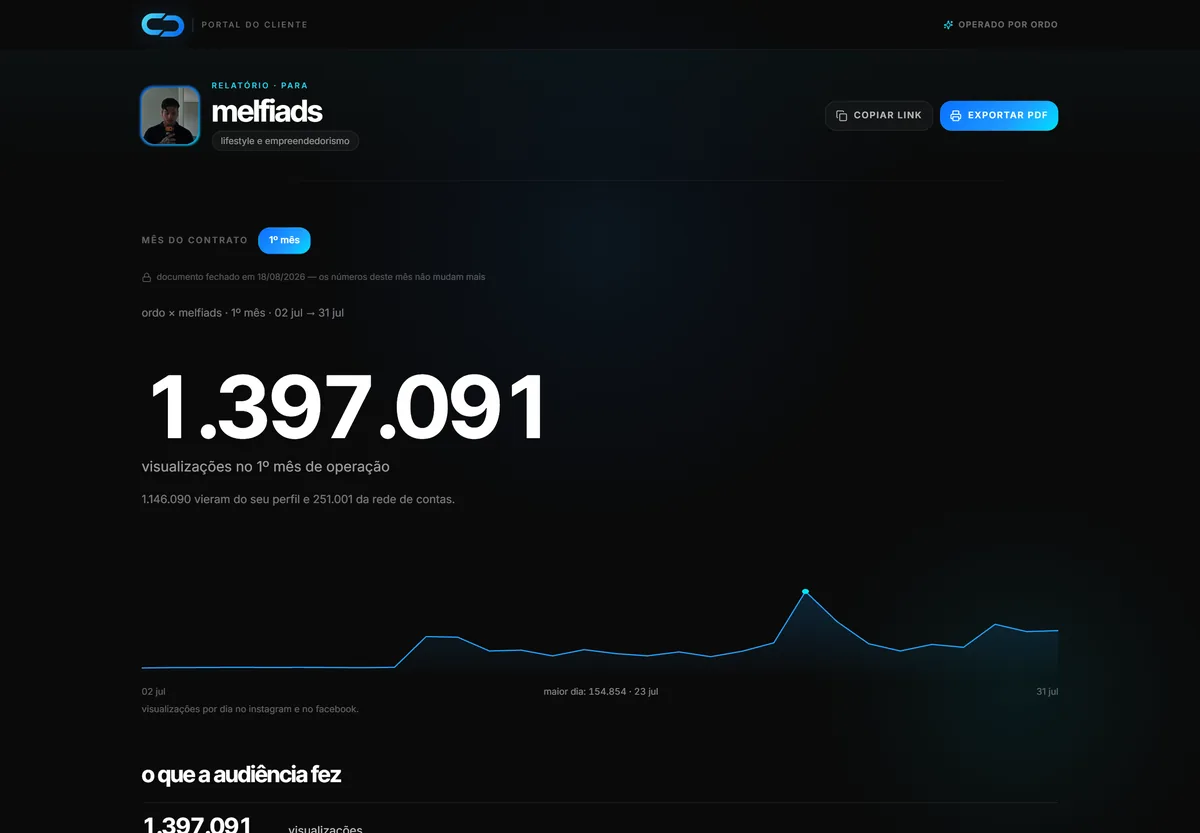Click the blue chain-link logo in the header
This screenshot has width=1200, height=833.
pyautogui.click(x=162, y=25)
